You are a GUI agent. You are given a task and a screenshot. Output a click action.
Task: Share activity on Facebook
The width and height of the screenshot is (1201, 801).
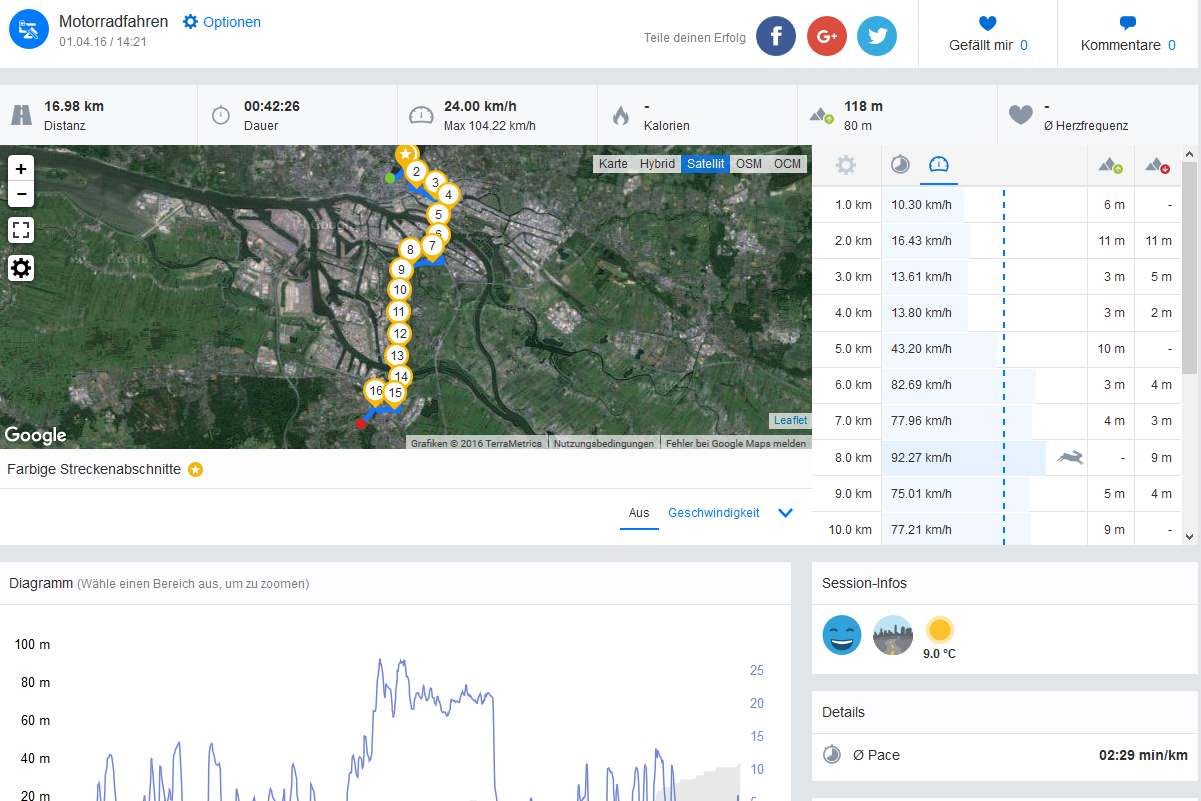point(776,36)
